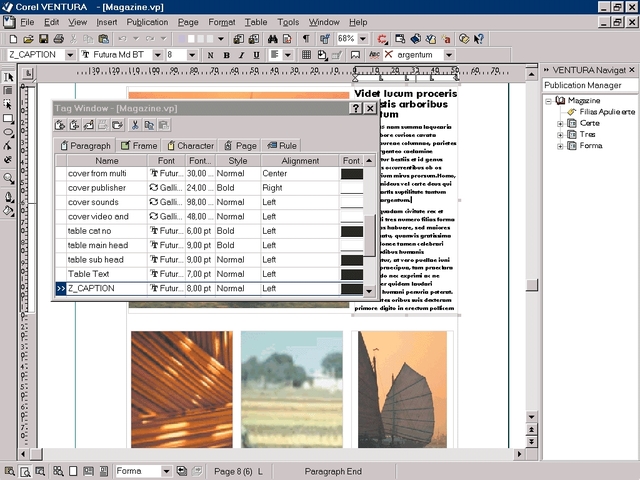Open the Futura Md BT font dropdown
The width and height of the screenshot is (640, 480).
pyautogui.click(x=158, y=55)
